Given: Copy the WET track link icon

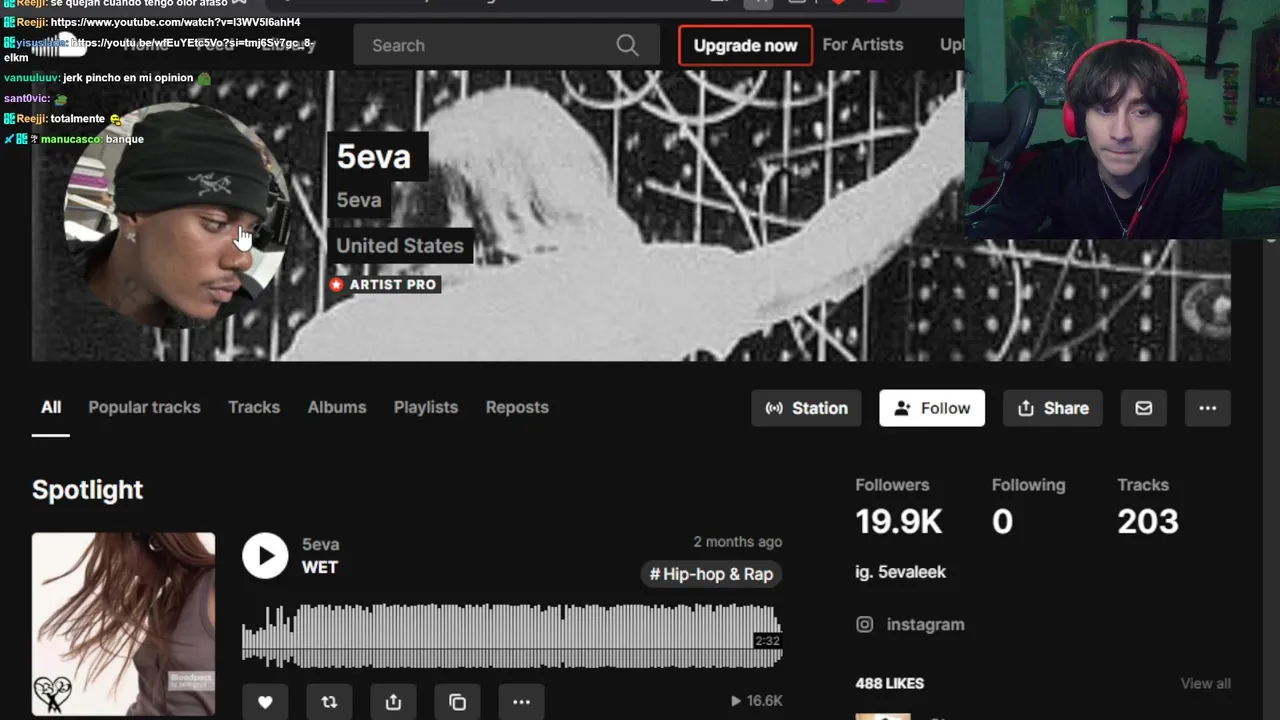Looking at the screenshot, I should pyautogui.click(x=457, y=702).
